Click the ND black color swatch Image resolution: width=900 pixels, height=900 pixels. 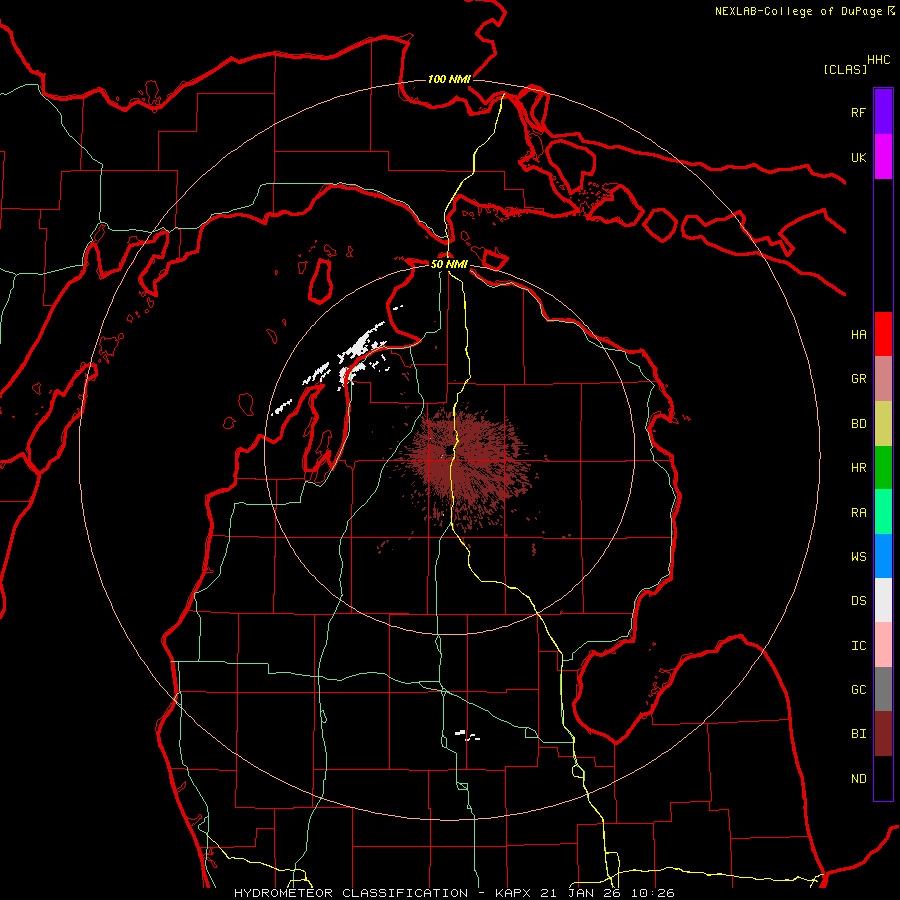pyautogui.click(x=883, y=778)
